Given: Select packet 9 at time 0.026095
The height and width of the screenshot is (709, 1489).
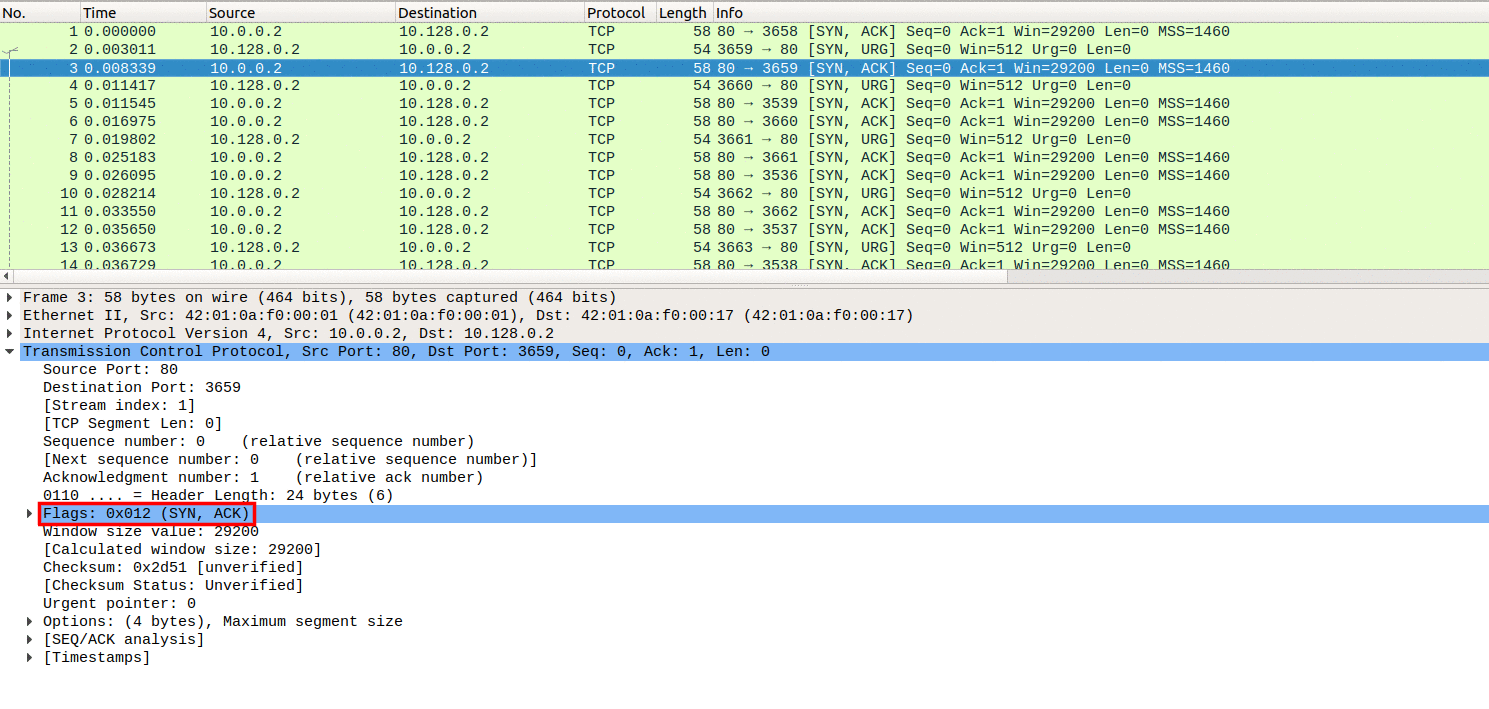Looking at the screenshot, I should [x=744, y=176].
